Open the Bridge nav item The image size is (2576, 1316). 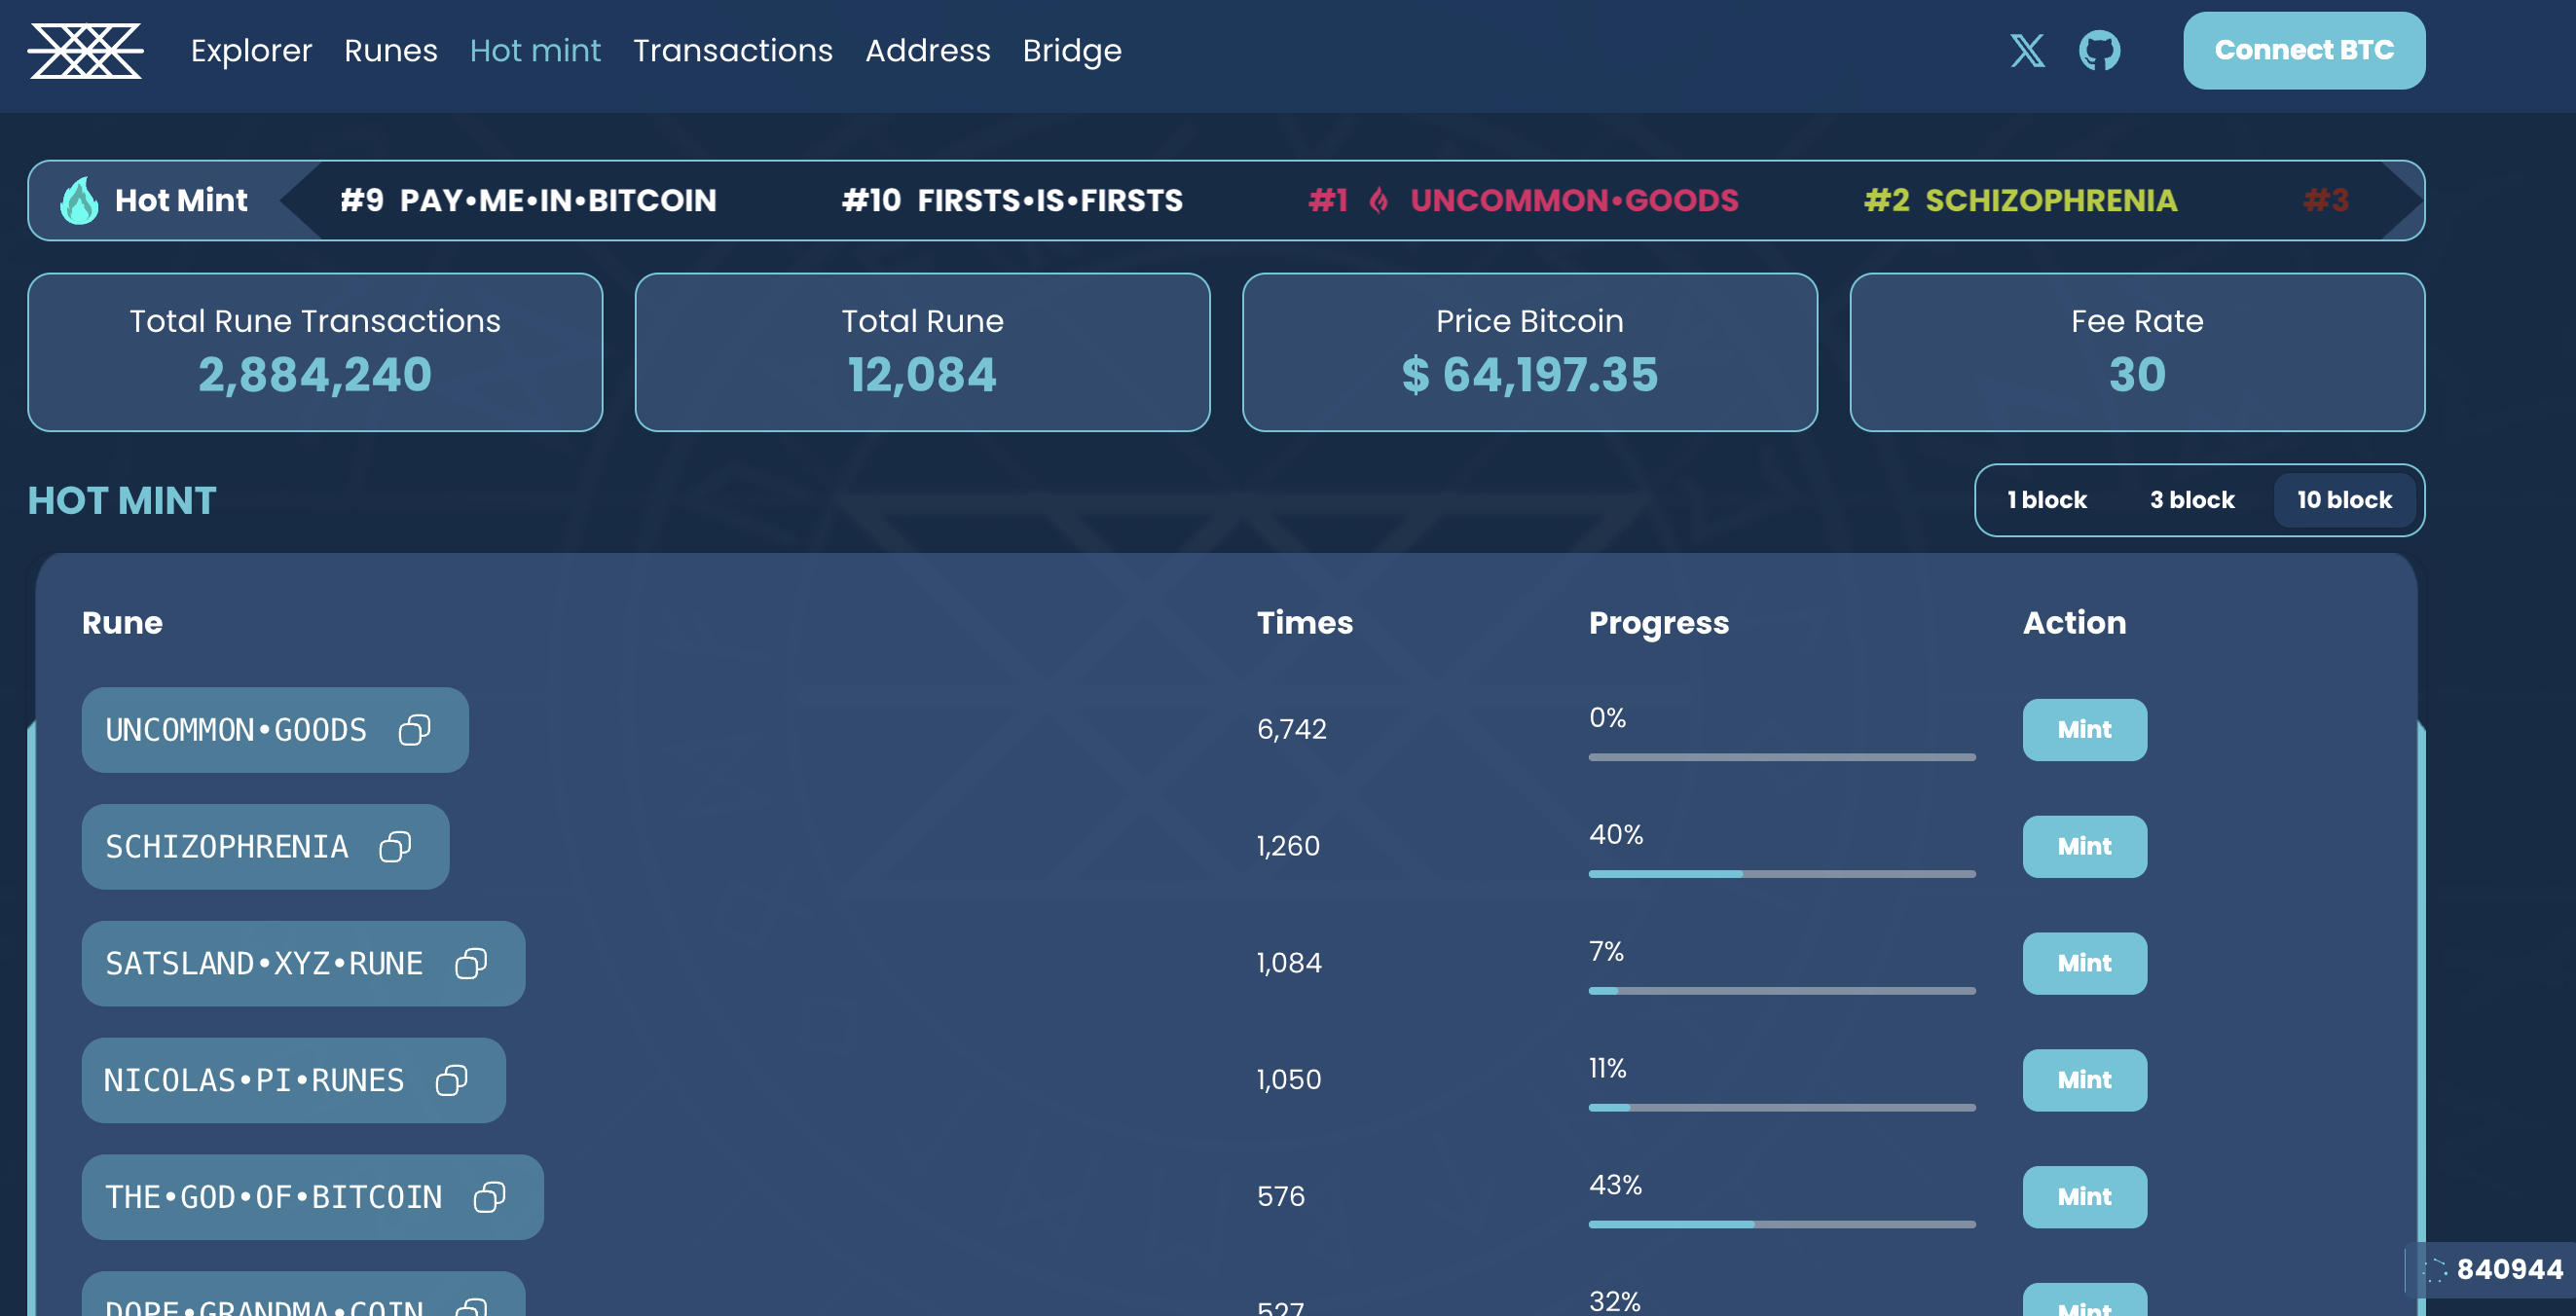click(1071, 50)
